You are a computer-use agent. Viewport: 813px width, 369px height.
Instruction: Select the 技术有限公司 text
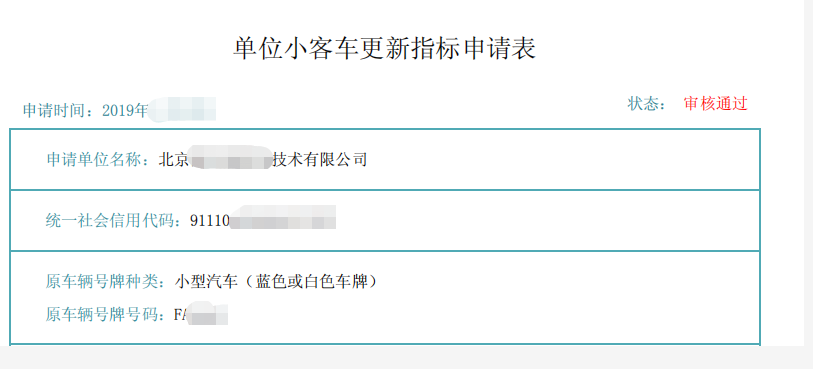(x=319, y=159)
